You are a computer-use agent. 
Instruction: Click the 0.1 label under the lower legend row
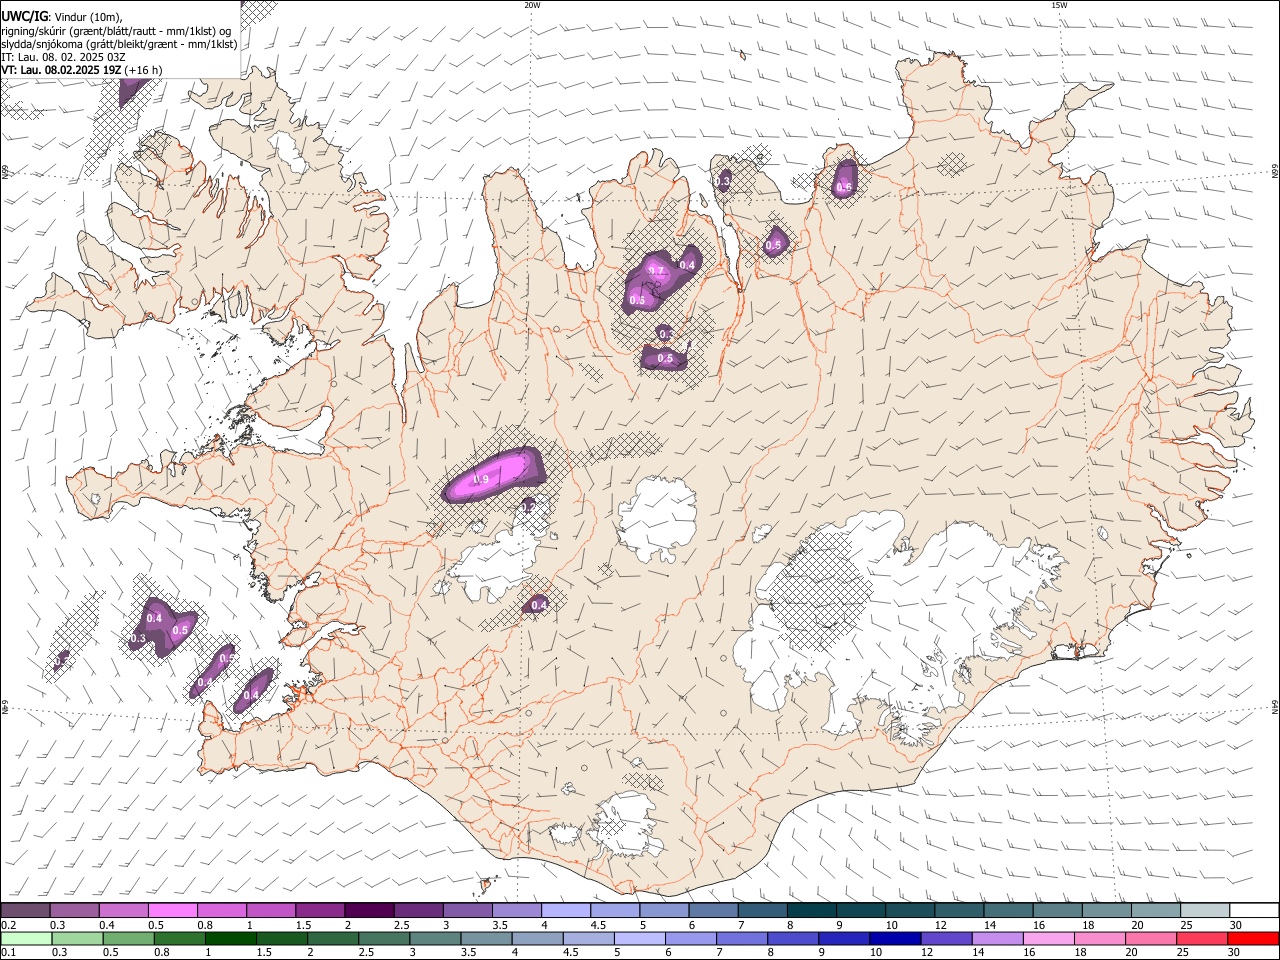coord(8,953)
